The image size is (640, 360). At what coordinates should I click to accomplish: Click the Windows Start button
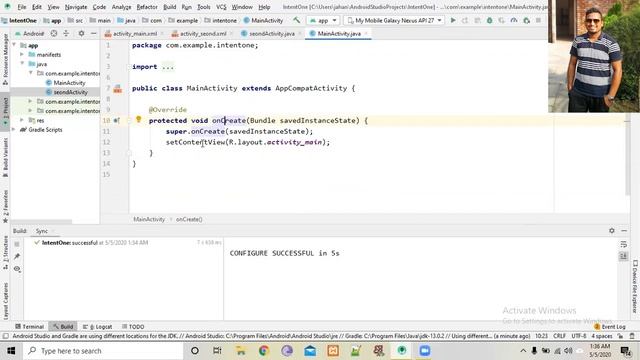pos(11,351)
